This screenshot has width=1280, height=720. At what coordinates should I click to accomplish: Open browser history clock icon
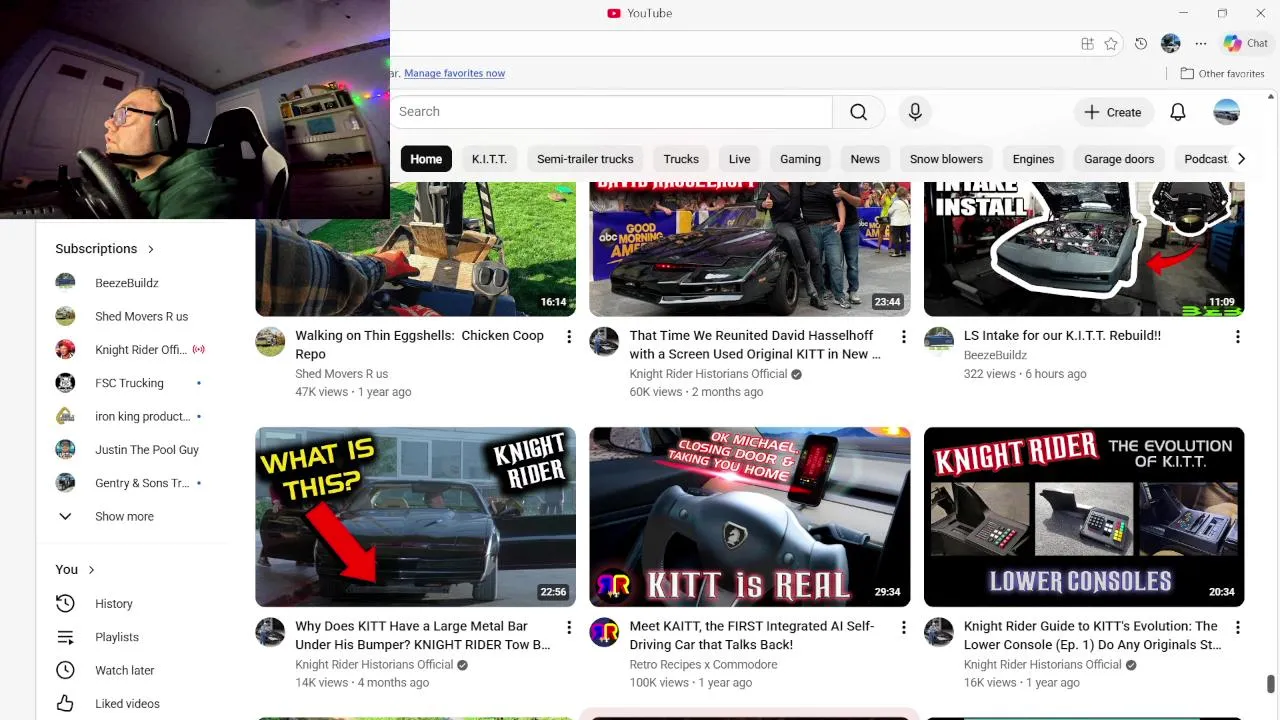coord(1141,44)
